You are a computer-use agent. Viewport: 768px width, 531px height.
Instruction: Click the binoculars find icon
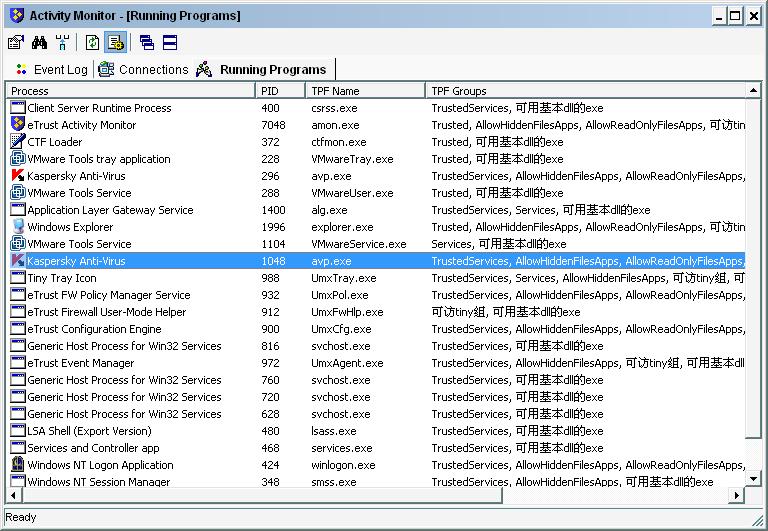coord(39,43)
